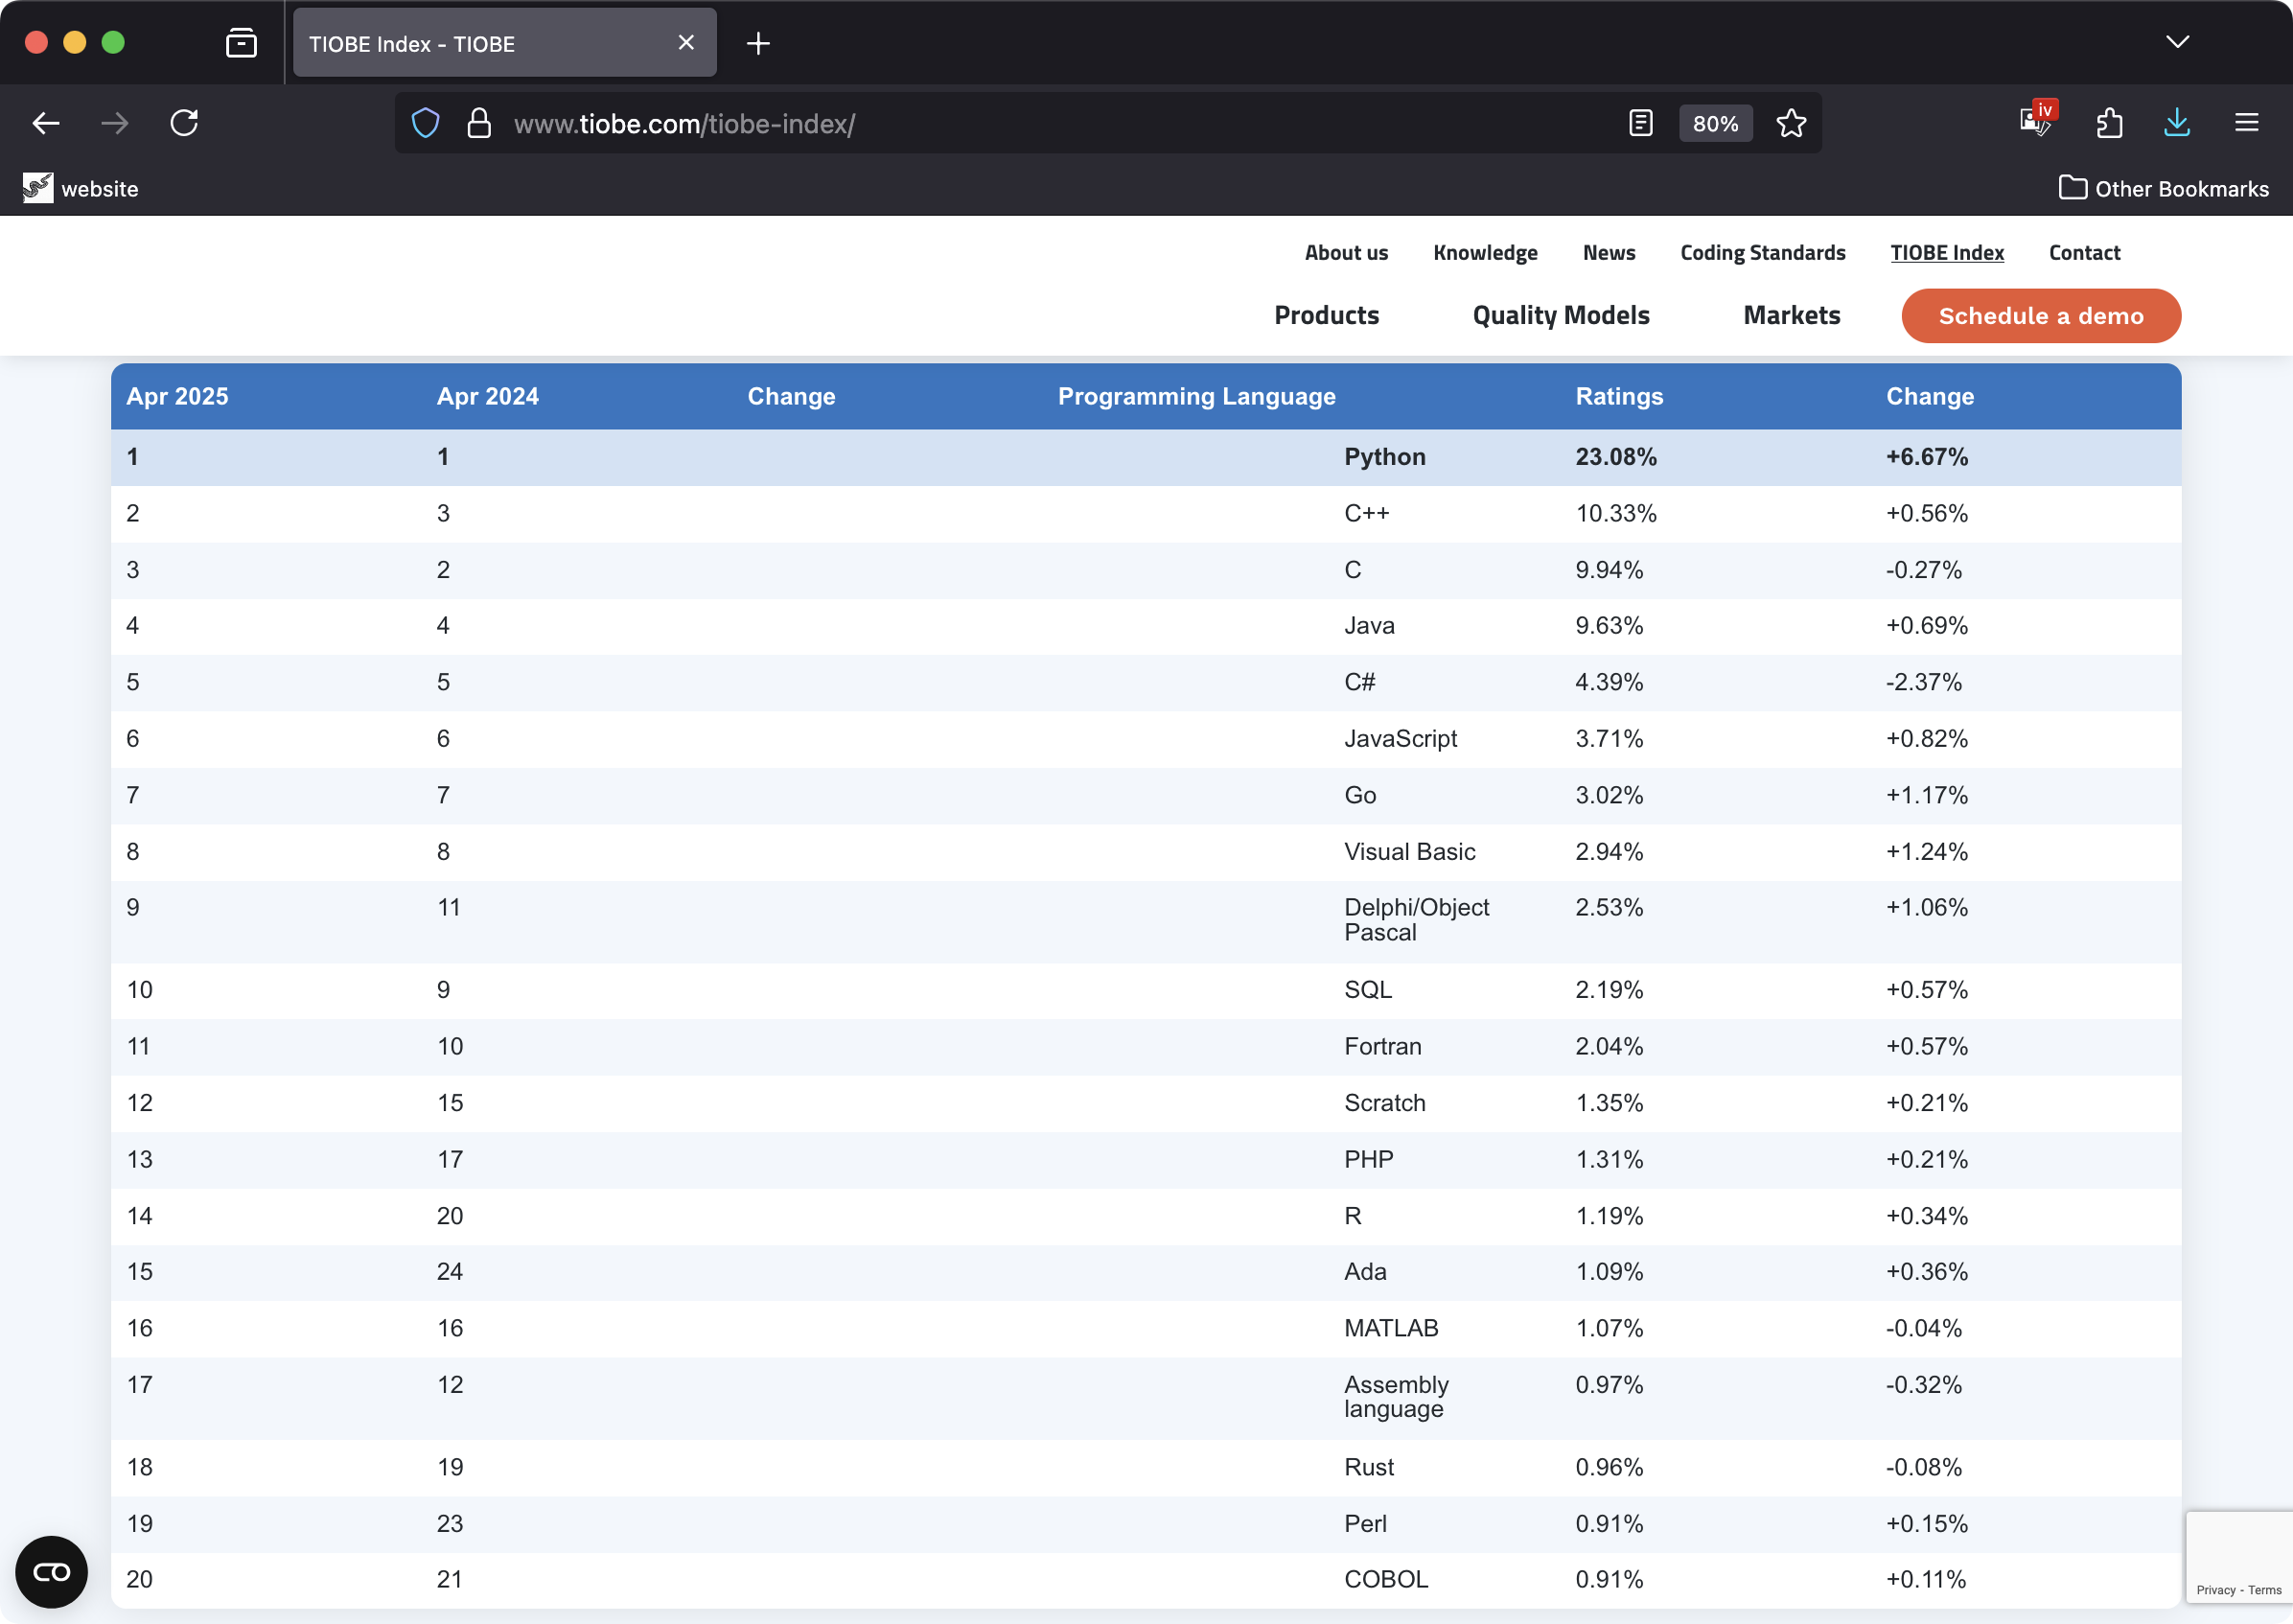2293x1624 pixels.
Task: Open the Markets menu
Action: (x=1791, y=315)
